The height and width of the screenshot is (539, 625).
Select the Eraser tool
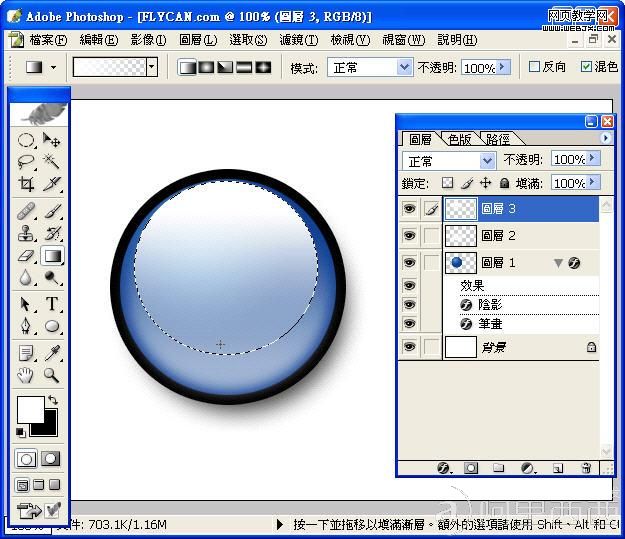coord(26,256)
